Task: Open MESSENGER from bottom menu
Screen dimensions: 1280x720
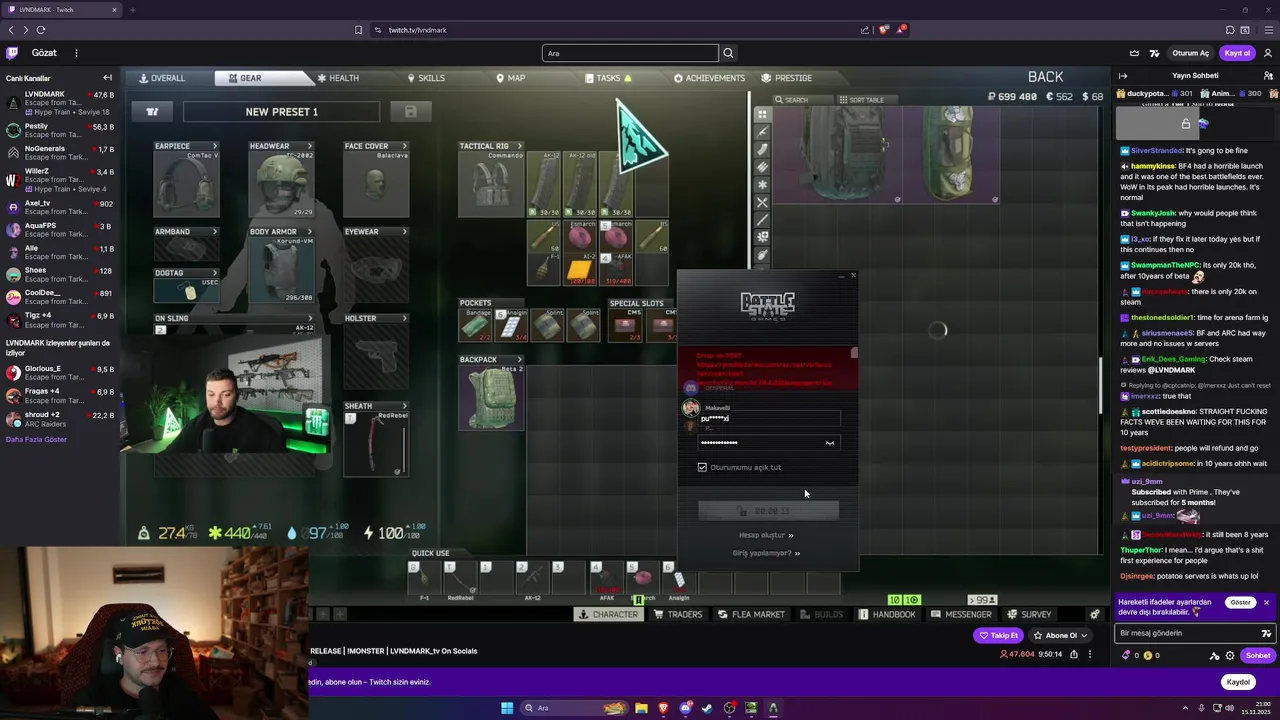Action: pos(962,614)
